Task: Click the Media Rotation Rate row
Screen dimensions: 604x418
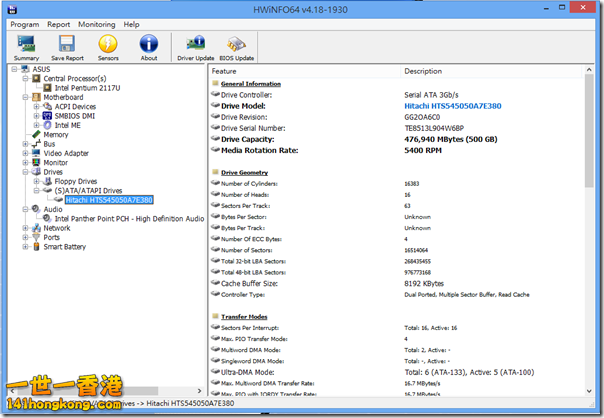Action: click(x=397, y=150)
